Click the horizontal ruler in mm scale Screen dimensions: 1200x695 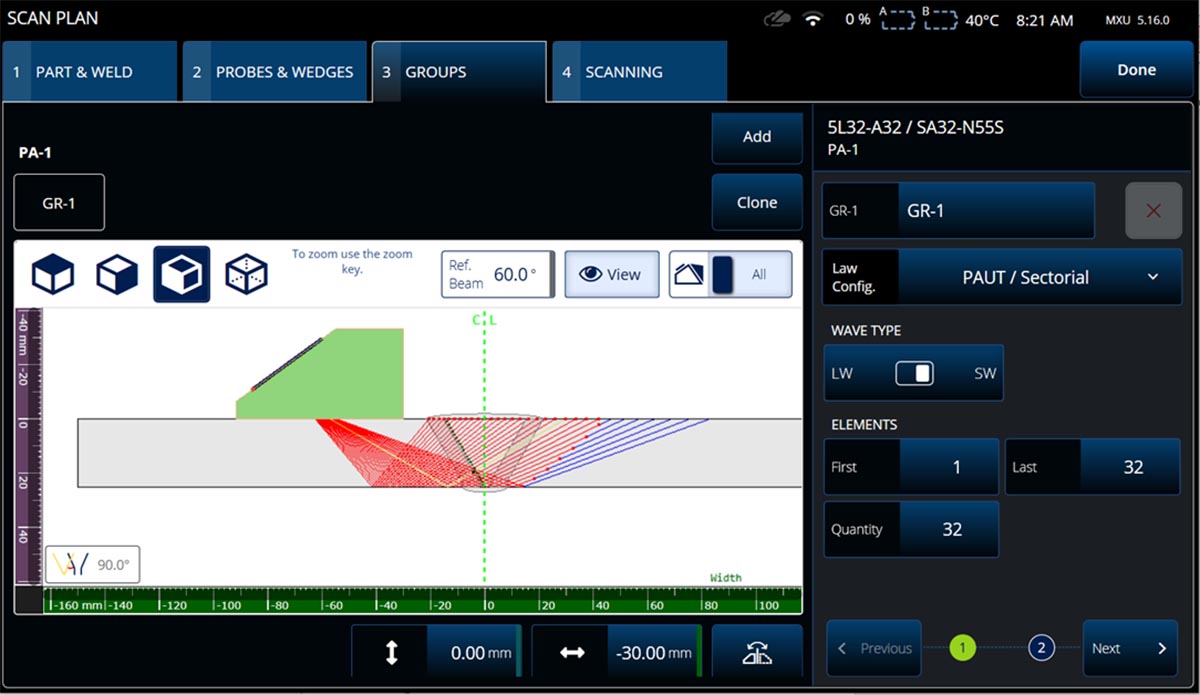(422, 602)
